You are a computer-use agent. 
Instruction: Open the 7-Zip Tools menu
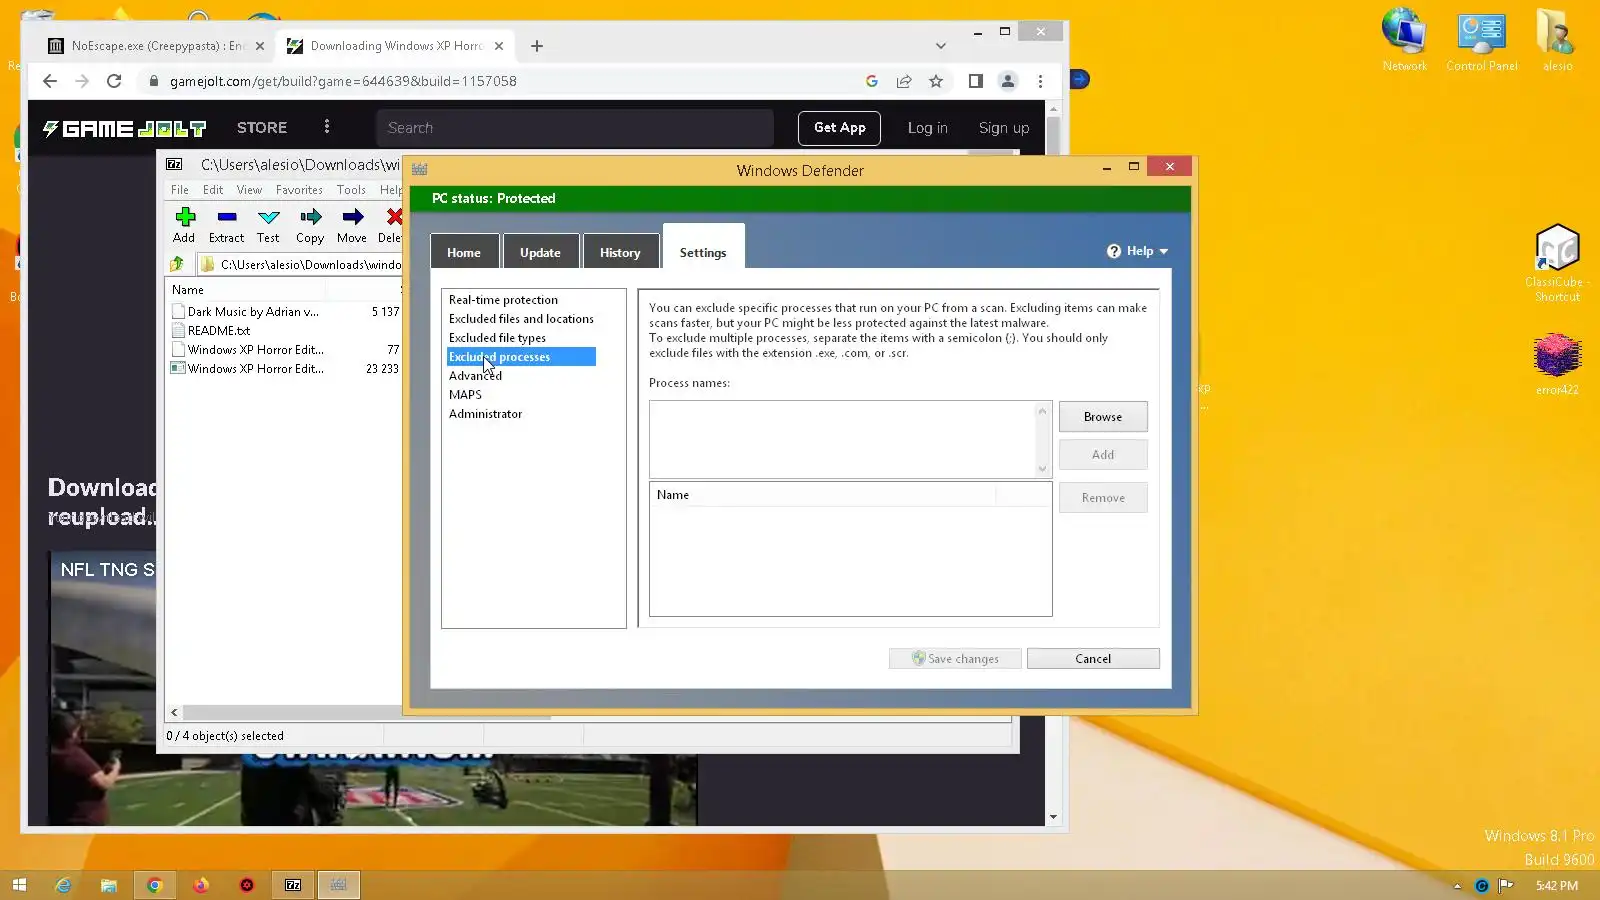click(351, 190)
